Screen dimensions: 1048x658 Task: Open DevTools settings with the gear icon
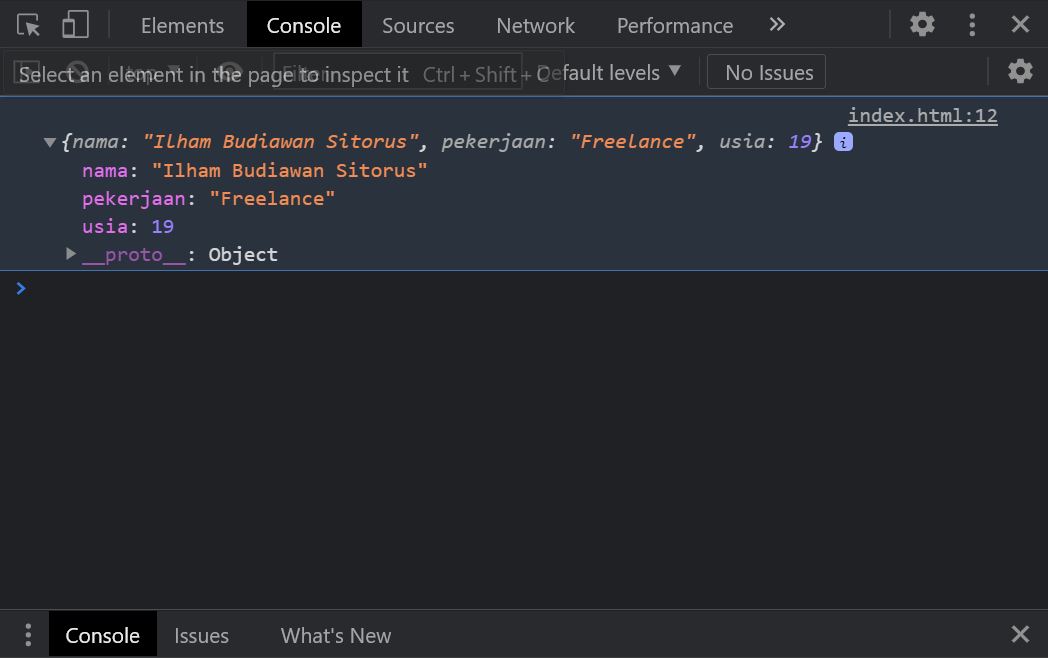pos(921,24)
